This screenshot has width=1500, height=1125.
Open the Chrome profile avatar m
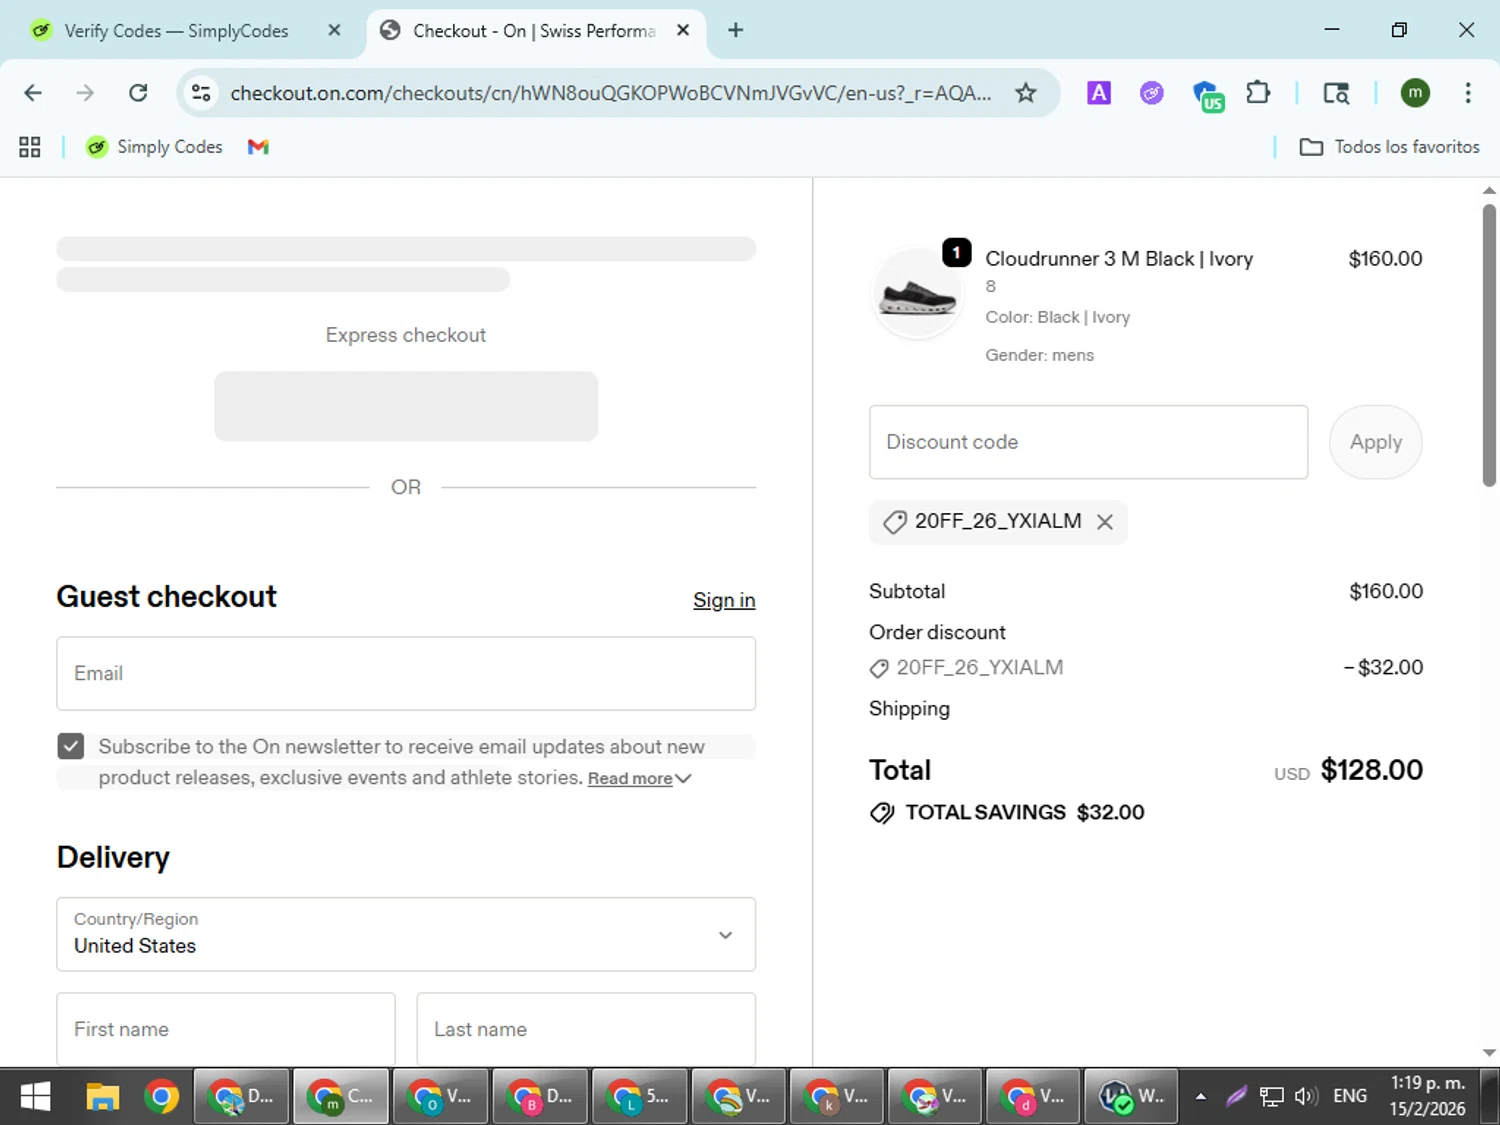[x=1415, y=93]
